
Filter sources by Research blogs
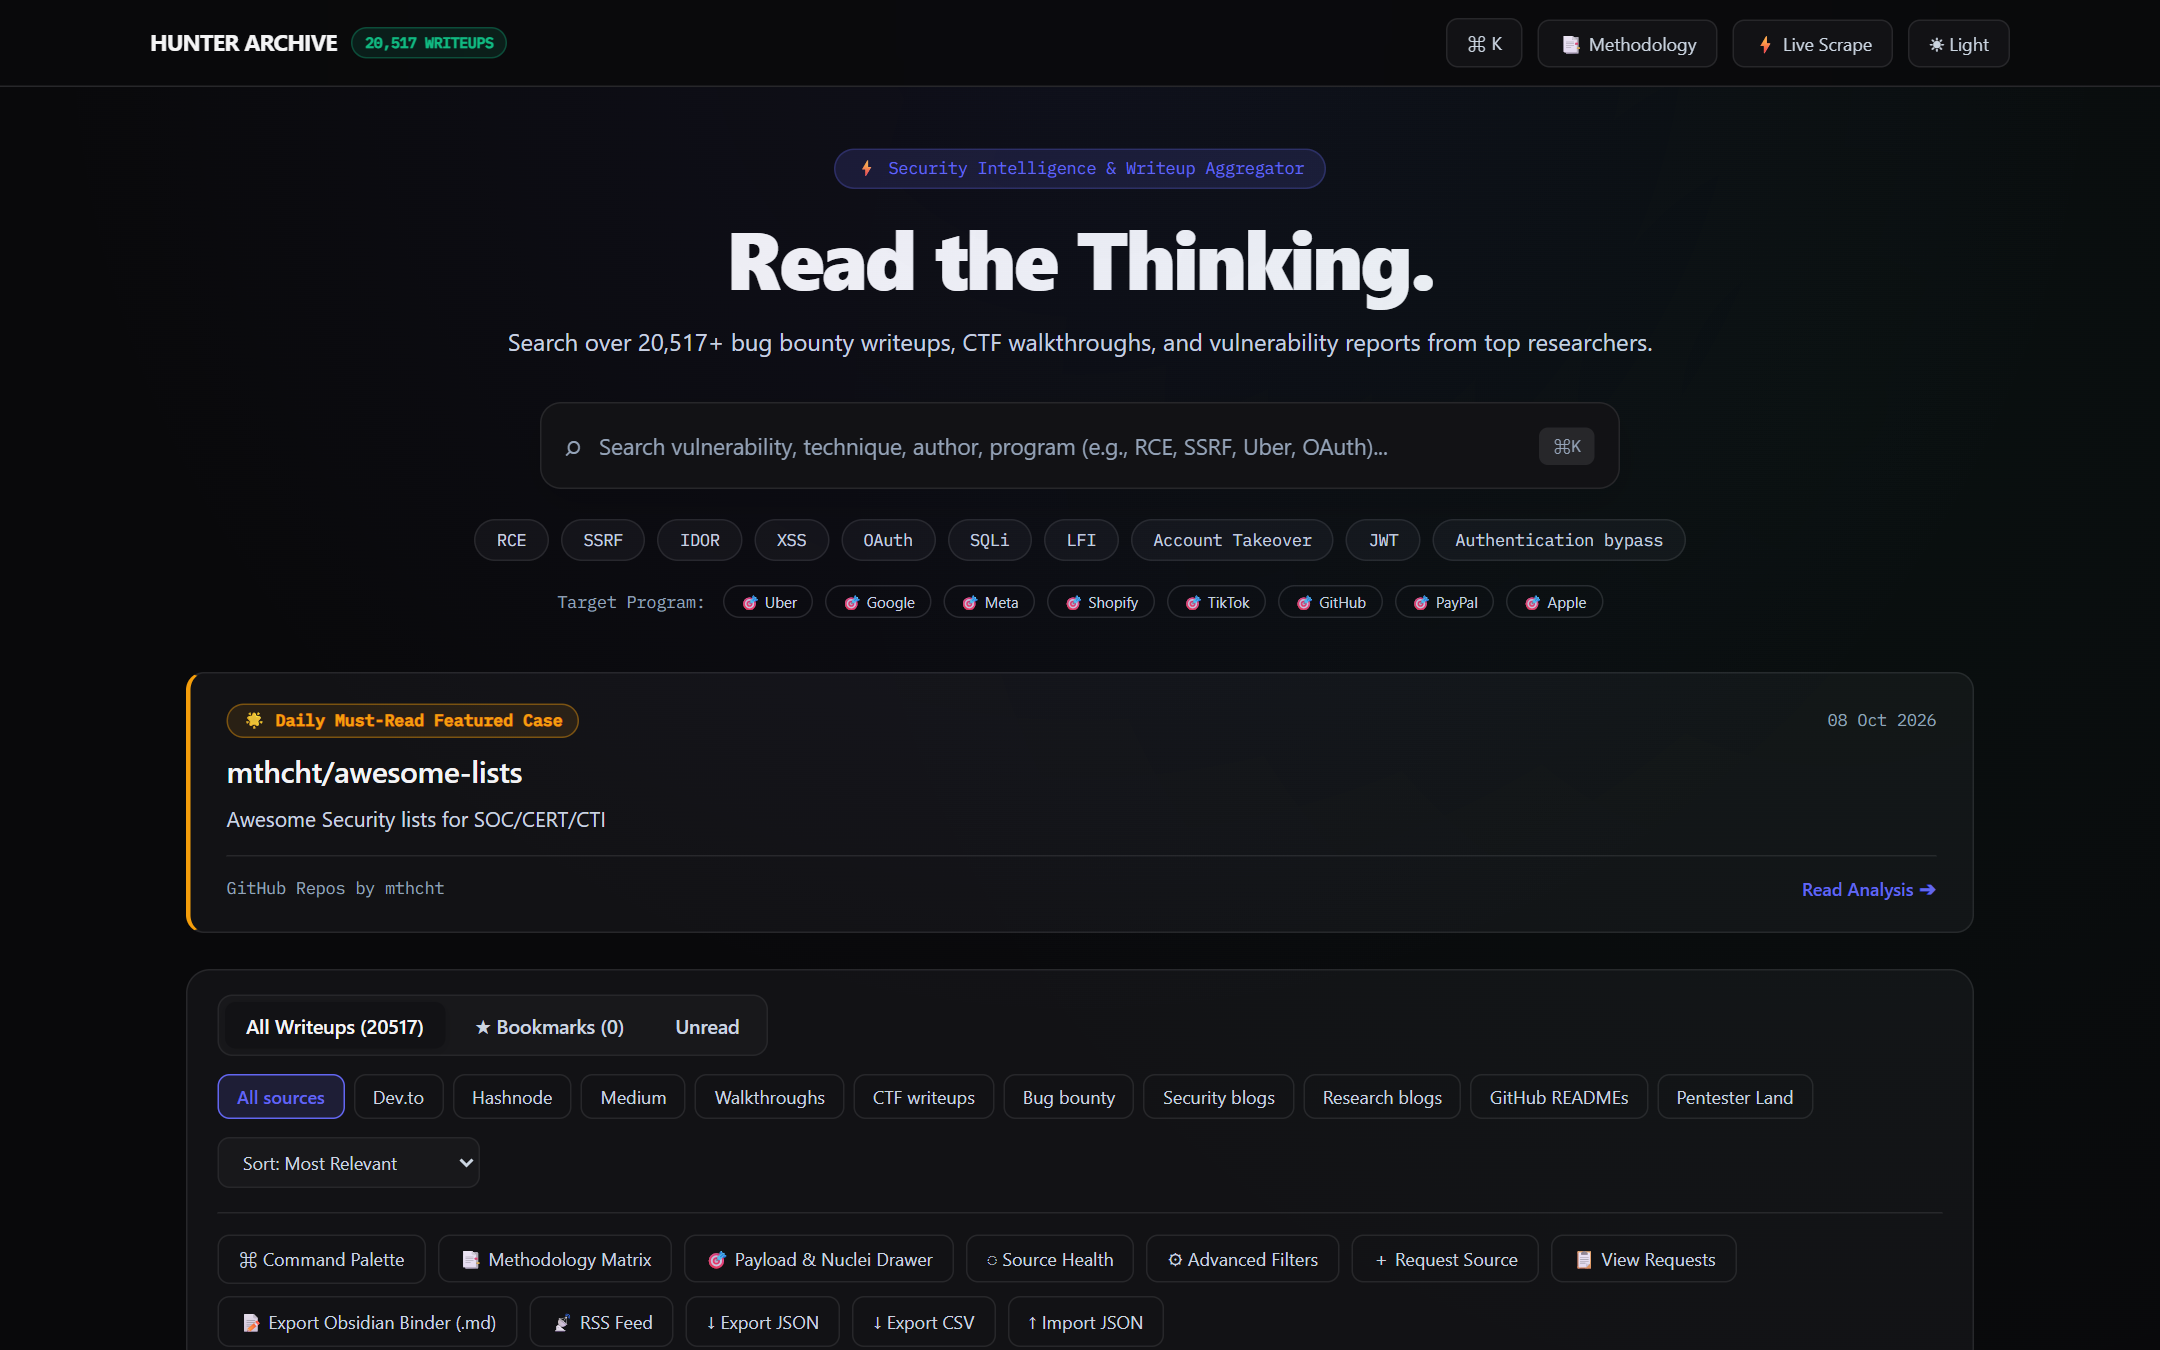(1382, 1097)
